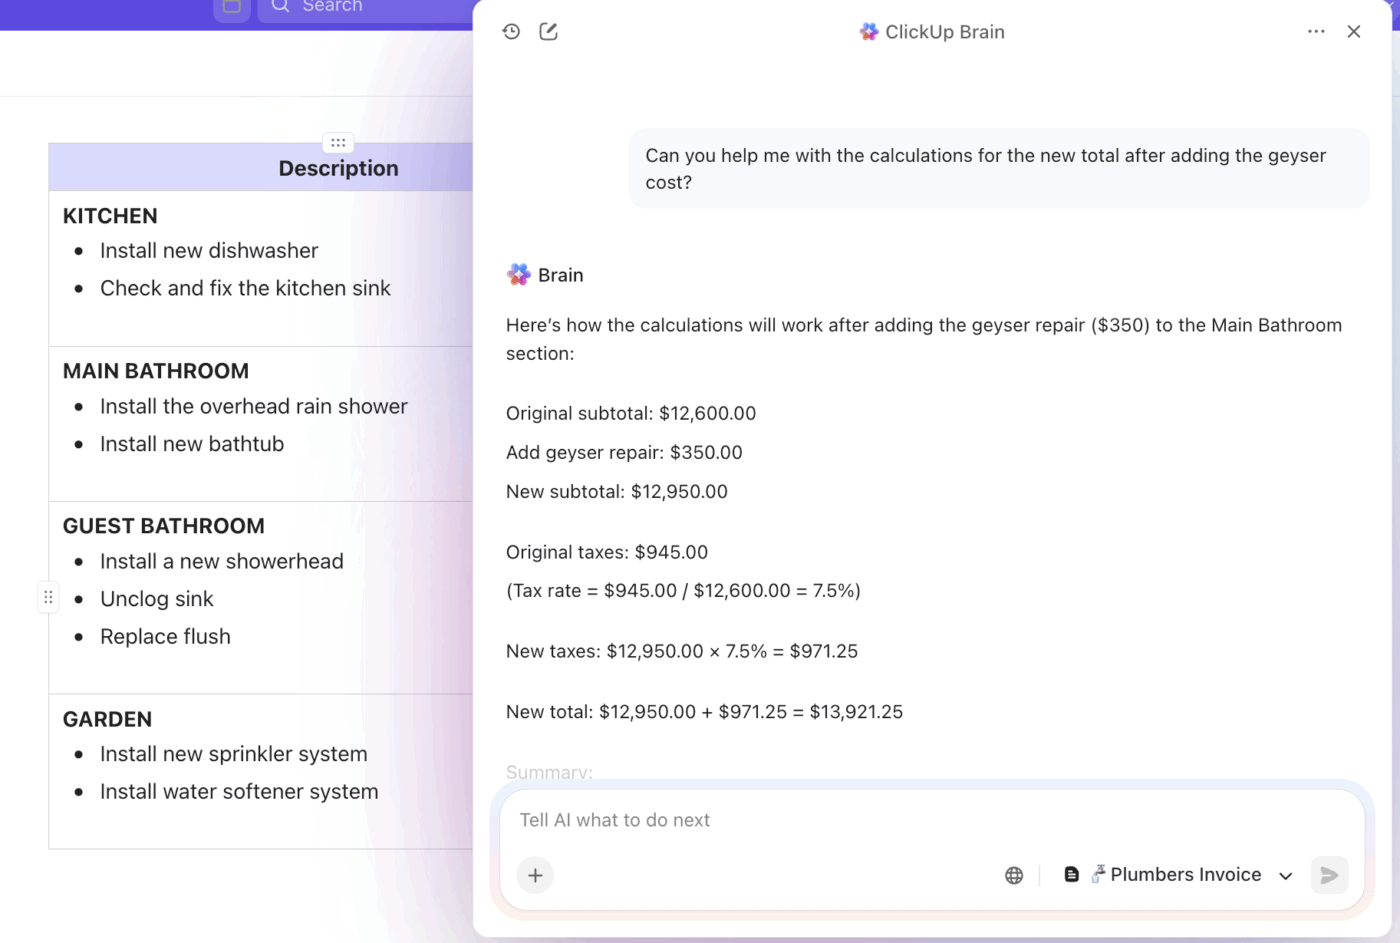The height and width of the screenshot is (943, 1400).
Task: Click the table column drag handle above Description
Action: (x=338, y=143)
